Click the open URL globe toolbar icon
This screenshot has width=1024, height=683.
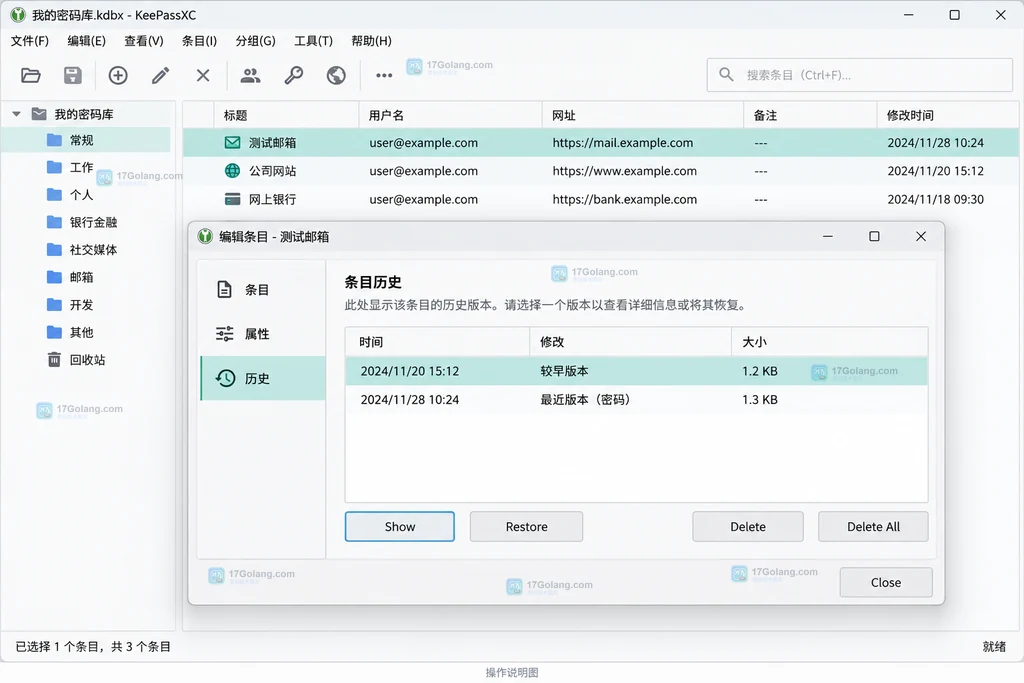(336, 75)
